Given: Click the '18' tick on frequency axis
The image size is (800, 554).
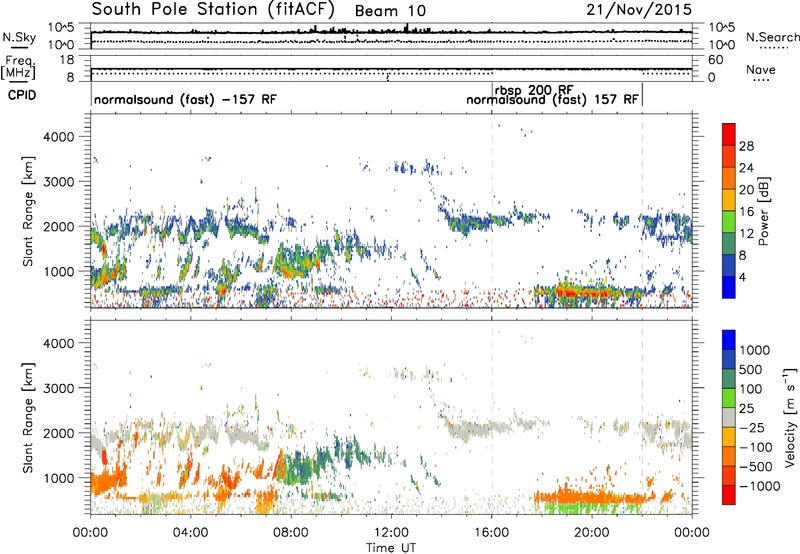Looking at the screenshot, I should [x=67, y=60].
